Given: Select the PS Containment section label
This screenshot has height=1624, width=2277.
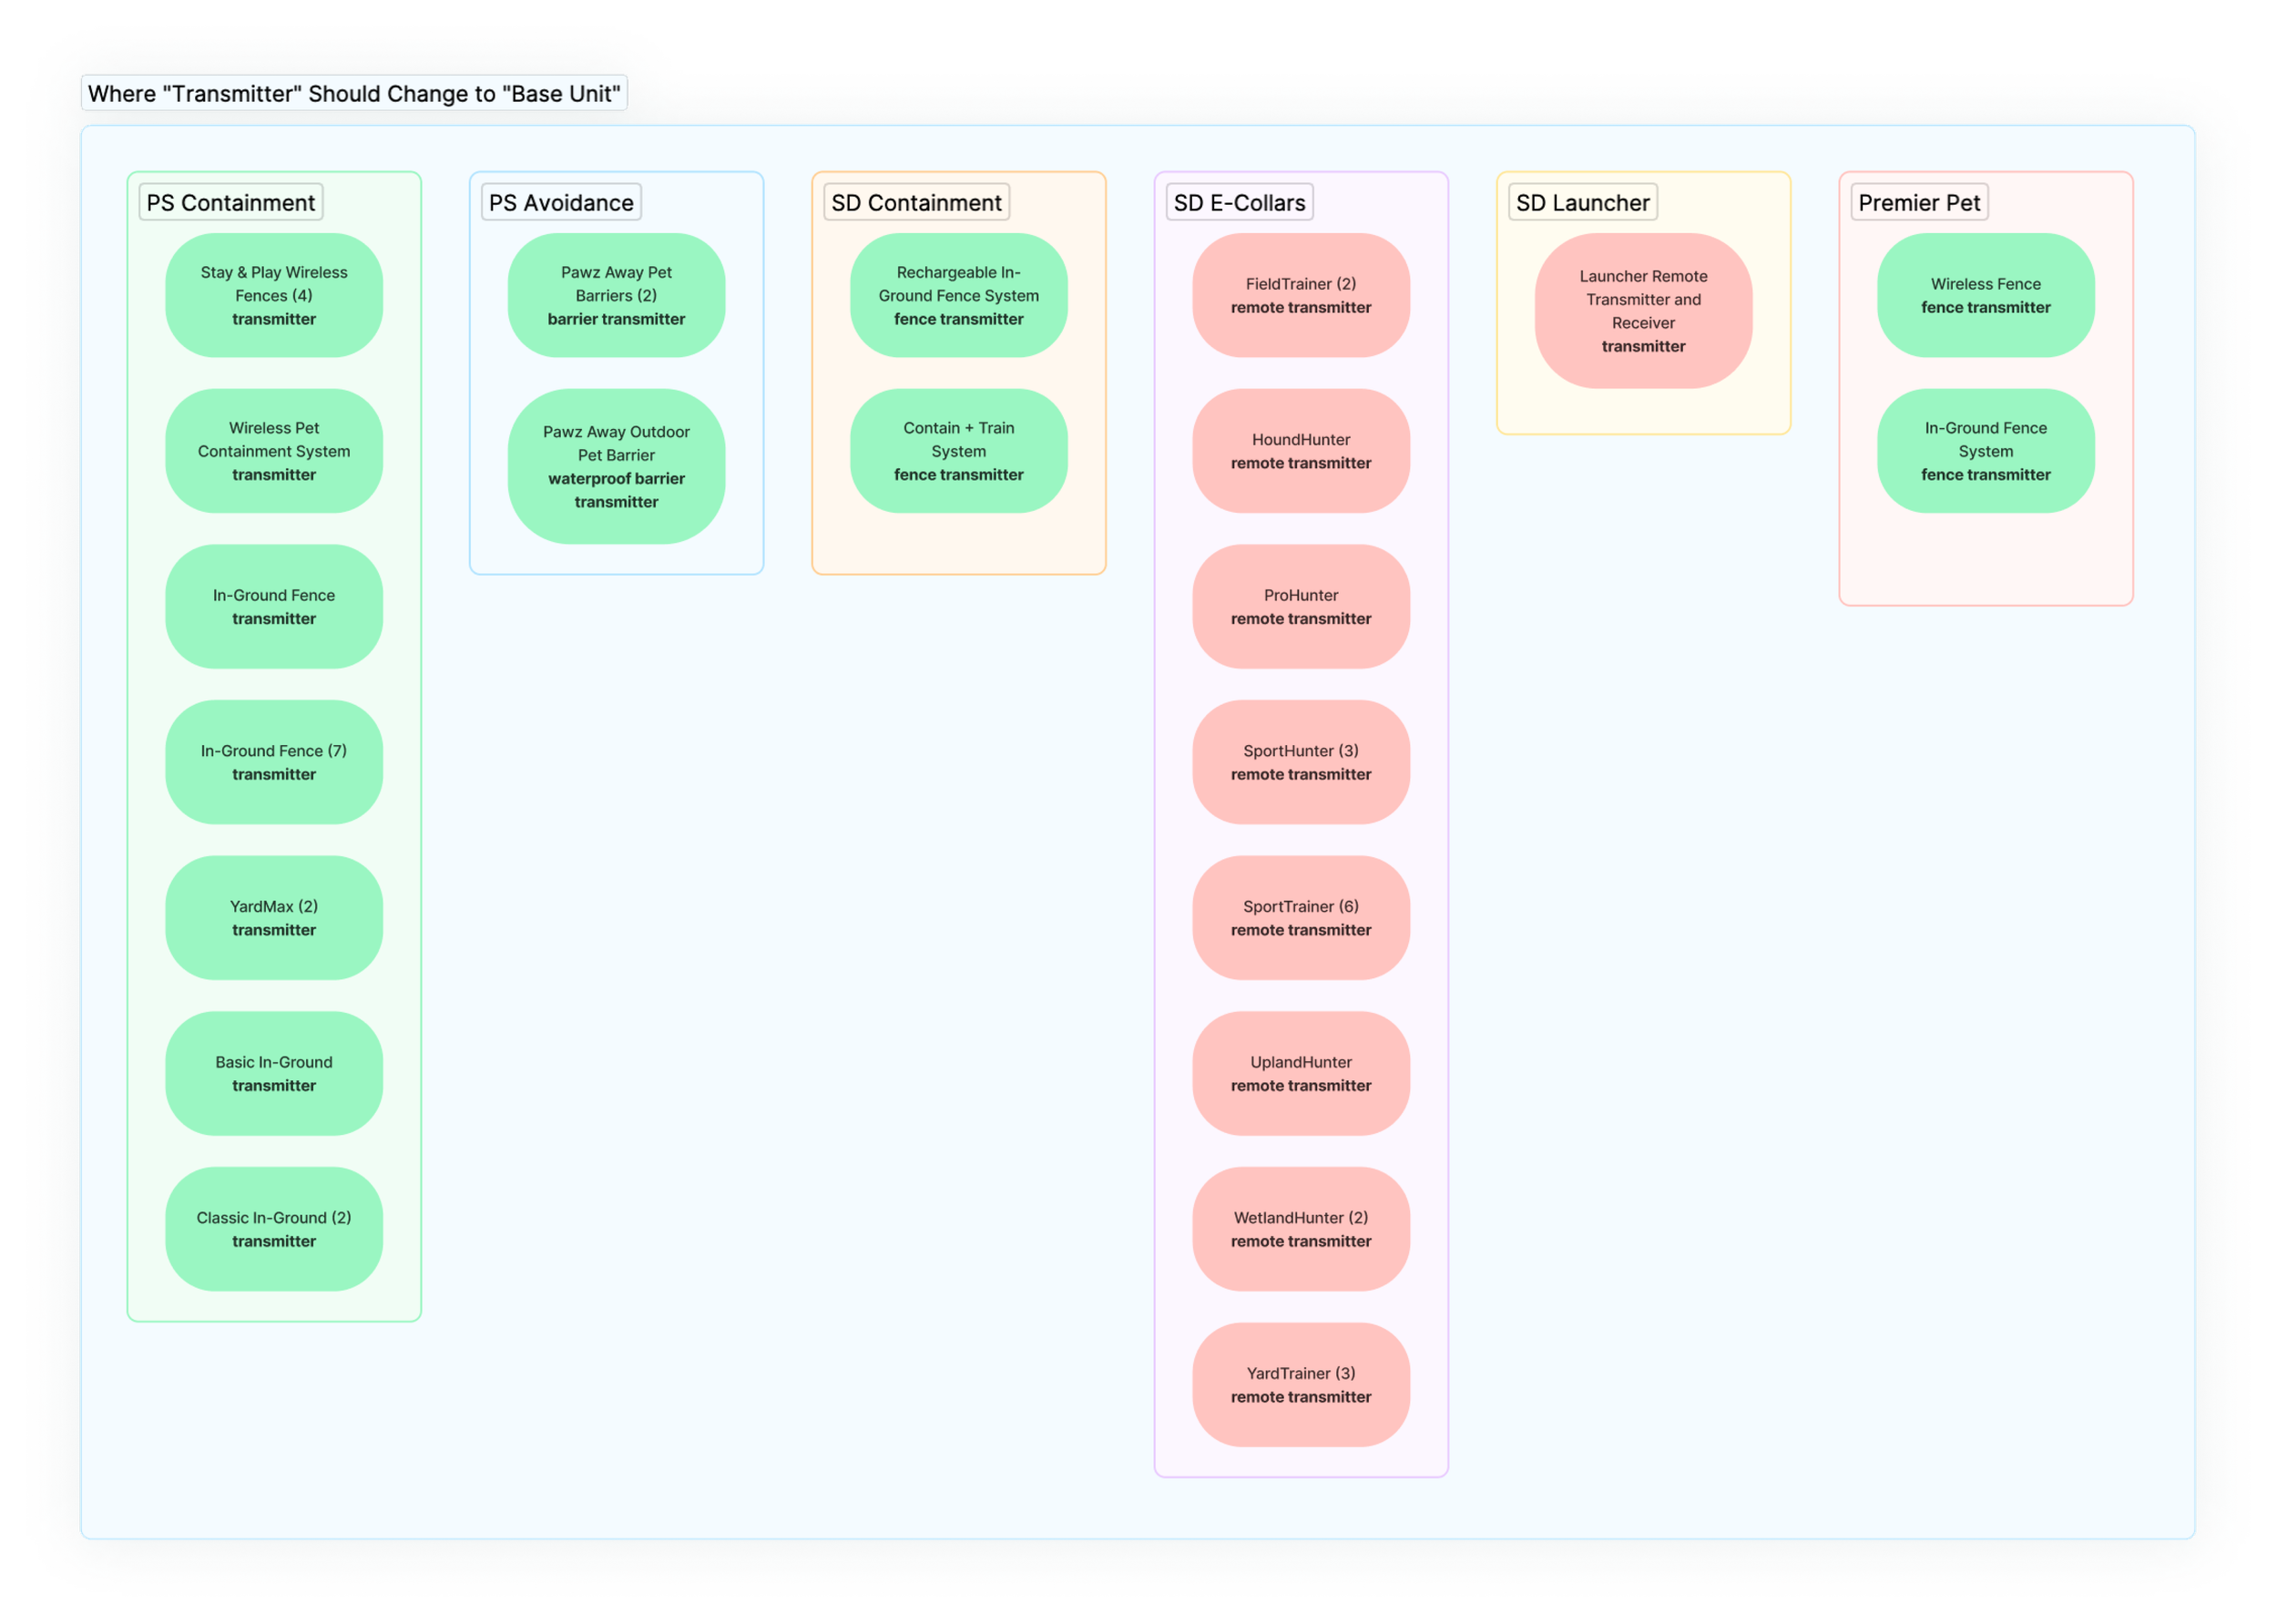Looking at the screenshot, I should coord(231,203).
